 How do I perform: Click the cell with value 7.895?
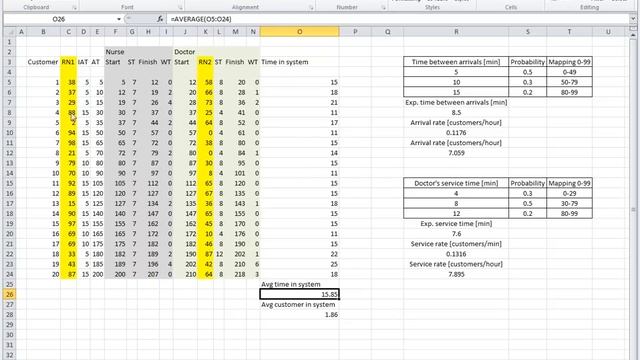[x=456, y=274]
